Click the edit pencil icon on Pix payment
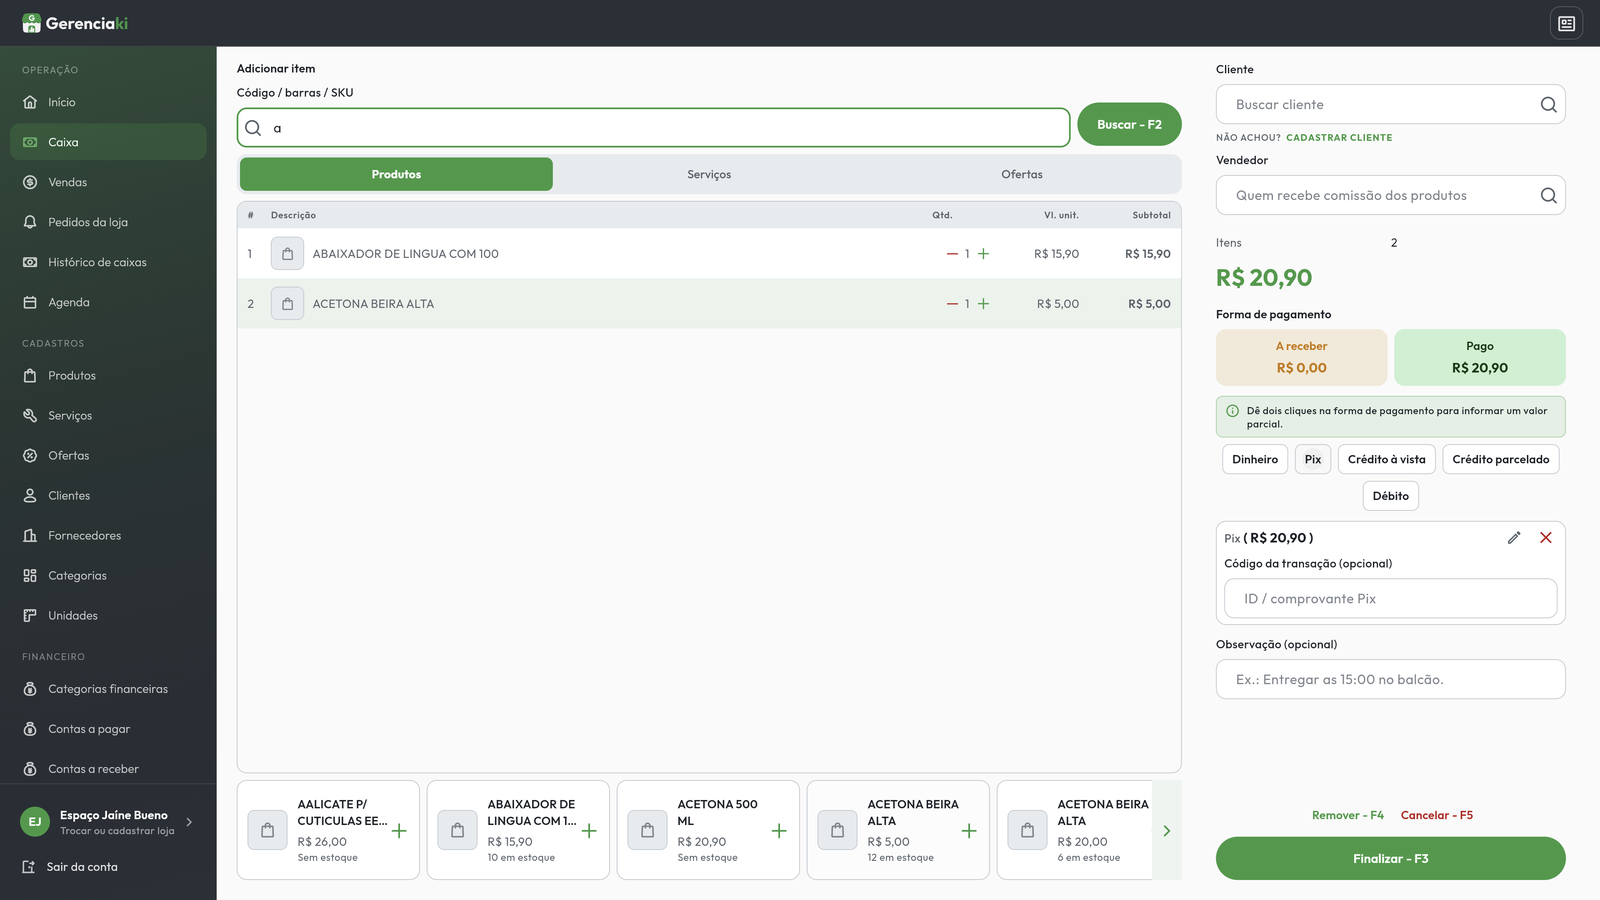The width and height of the screenshot is (1600, 900). (1514, 538)
